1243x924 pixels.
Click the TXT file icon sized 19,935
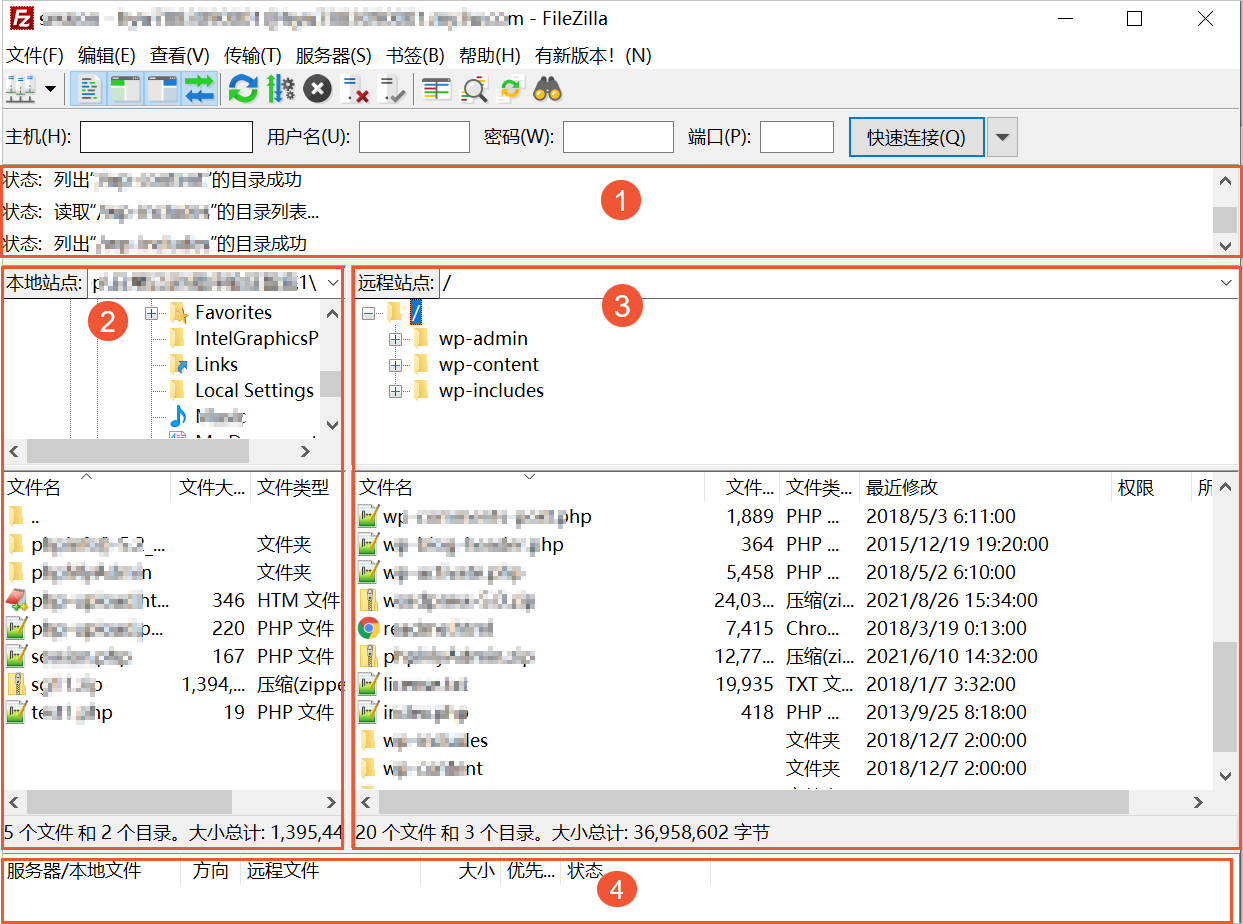coord(368,685)
